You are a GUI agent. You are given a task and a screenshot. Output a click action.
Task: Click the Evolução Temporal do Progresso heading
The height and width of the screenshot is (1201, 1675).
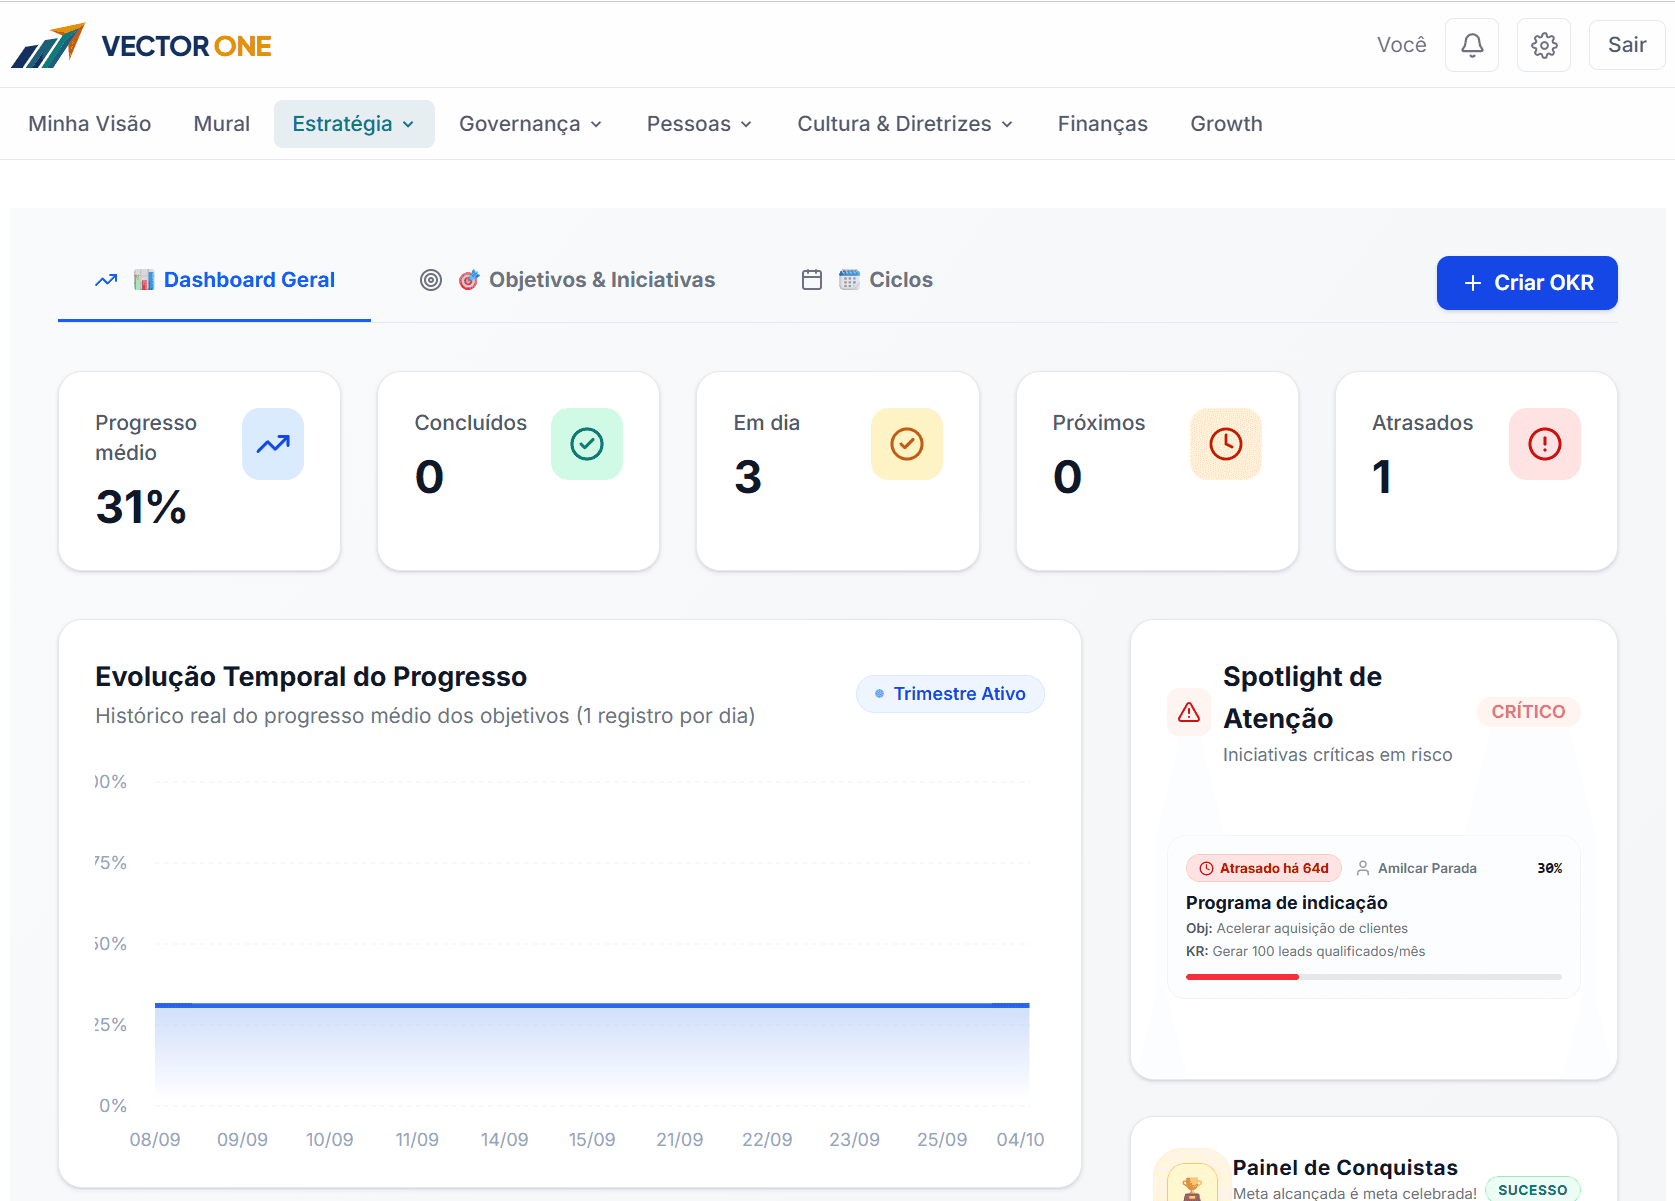[x=311, y=677]
